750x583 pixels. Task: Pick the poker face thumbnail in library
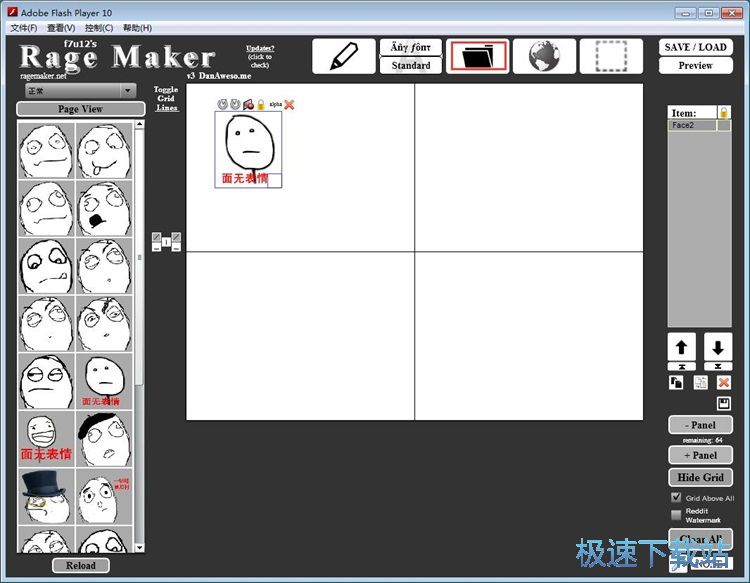(x=104, y=382)
